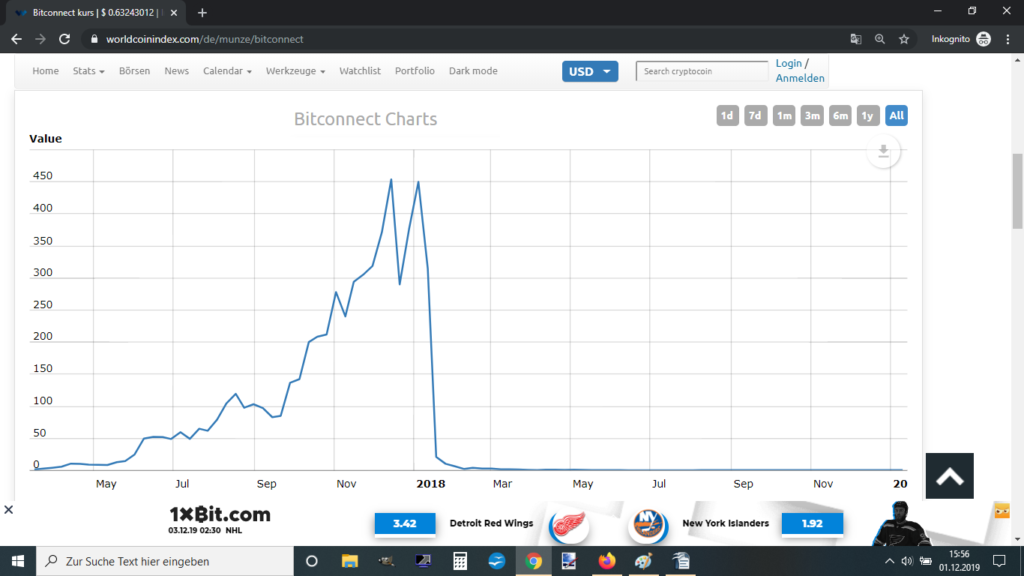Viewport: 1024px width, 576px height.
Task: Expand the Calendar dropdown menu
Action: click(227, 71)
